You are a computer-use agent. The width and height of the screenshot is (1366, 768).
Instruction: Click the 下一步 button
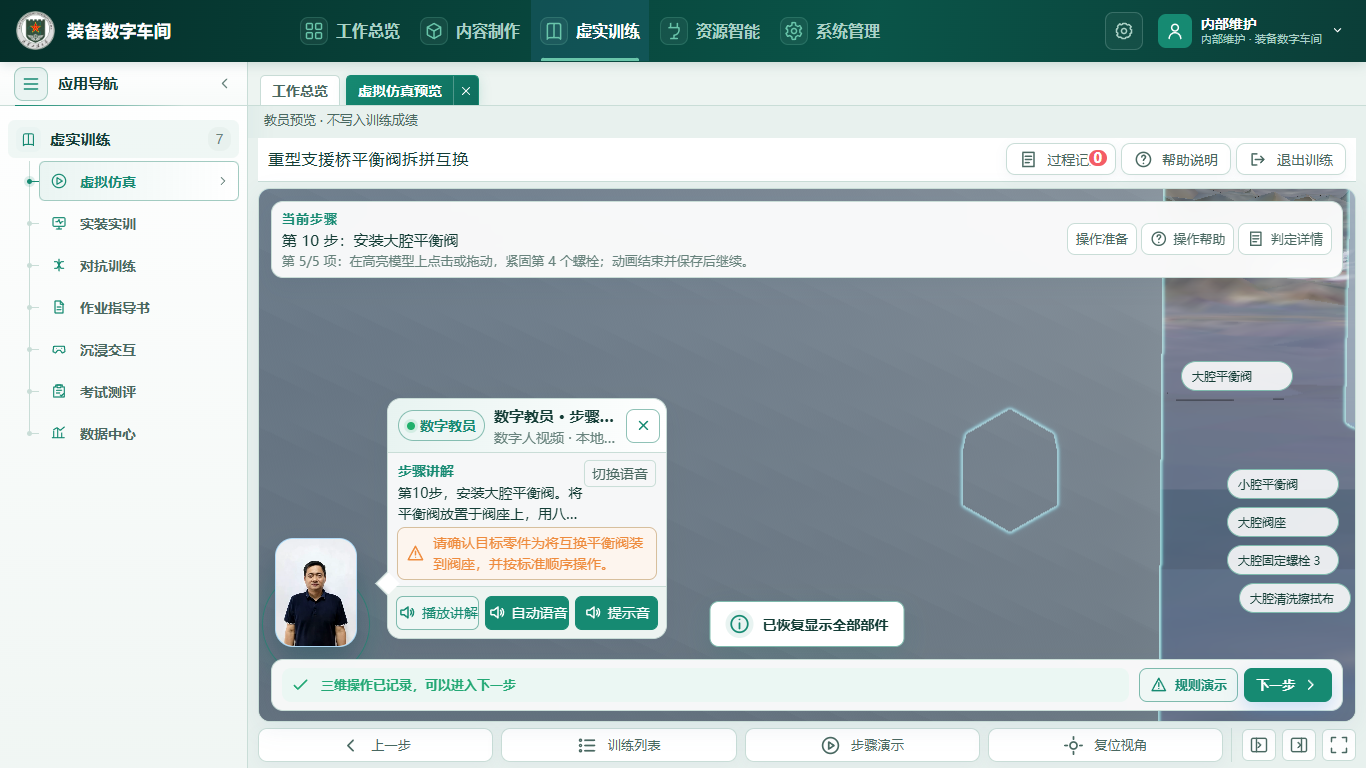pos(1288,685)
